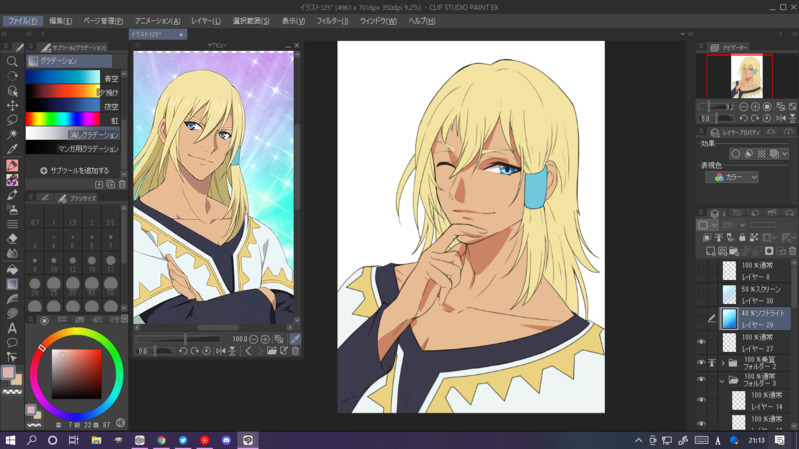Image resolution: width=799 pixels, height=449 pixels.
Task: Adjust the Sub View zoom slider
Action: (178, 339)
